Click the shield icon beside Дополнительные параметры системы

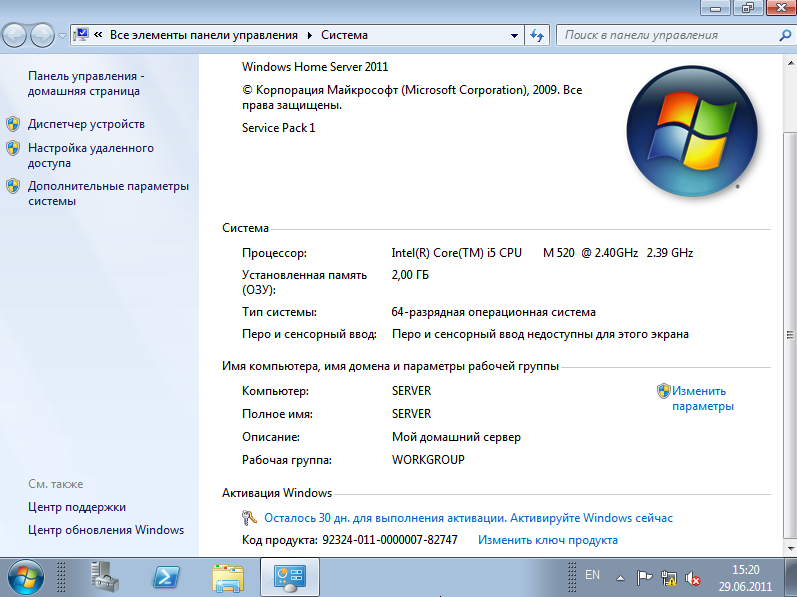13,186
